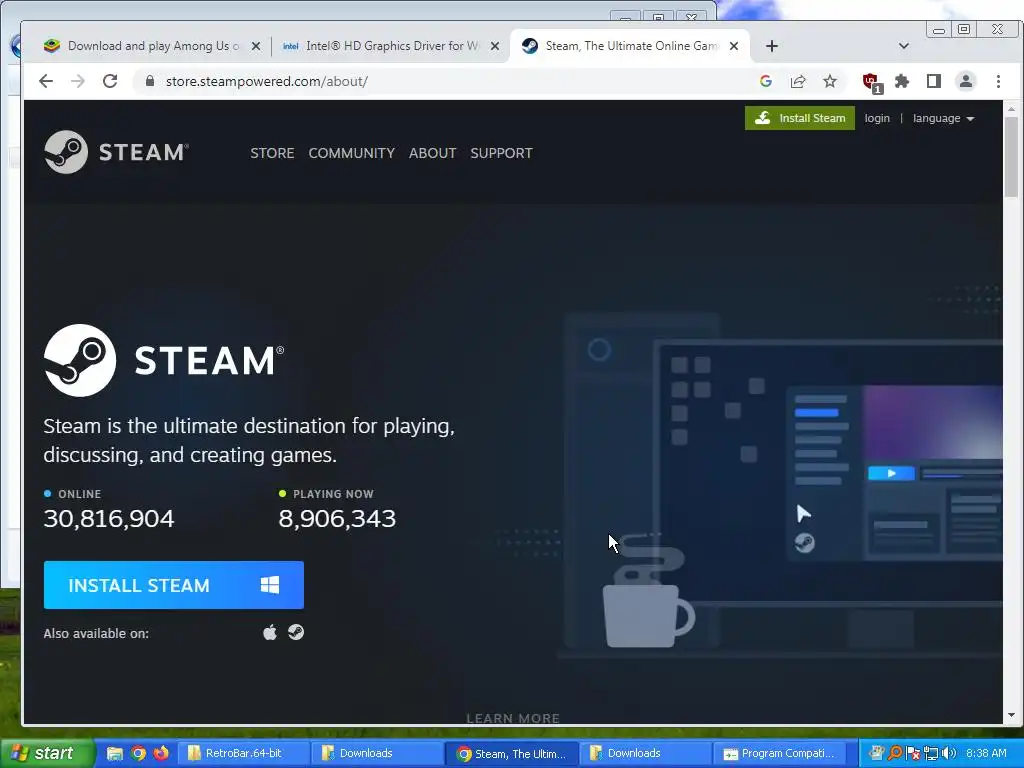This screenshot has width=1024, height=768.
Task: Open the tab search chevron
Action: [904, 46]
